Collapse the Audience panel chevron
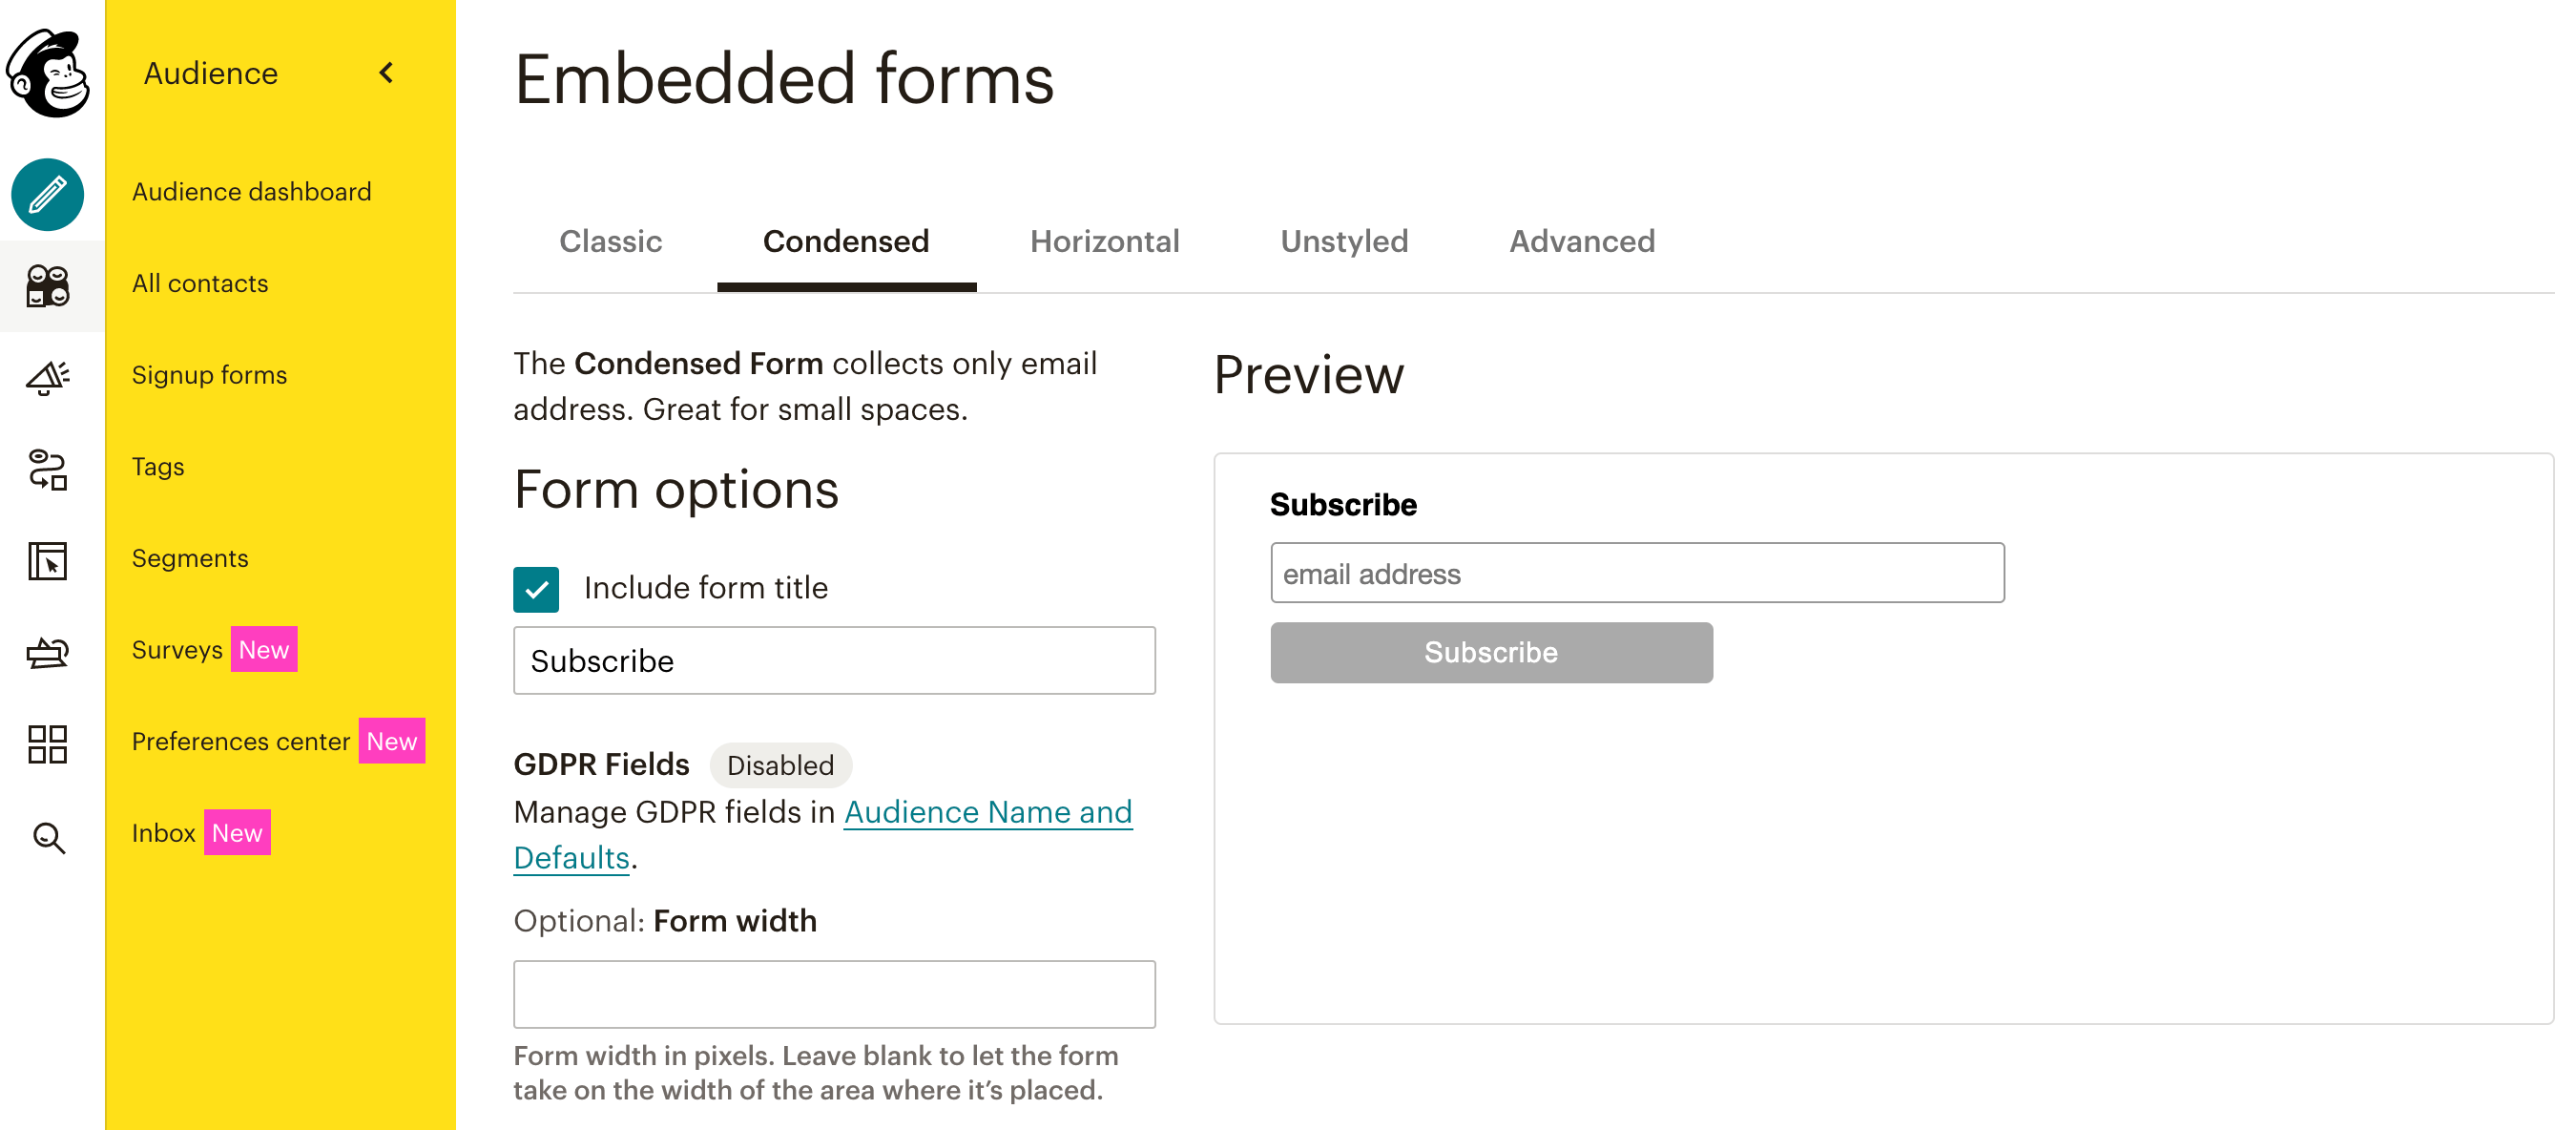Viewport: 2576px width, 1130px height. [387, 73]
